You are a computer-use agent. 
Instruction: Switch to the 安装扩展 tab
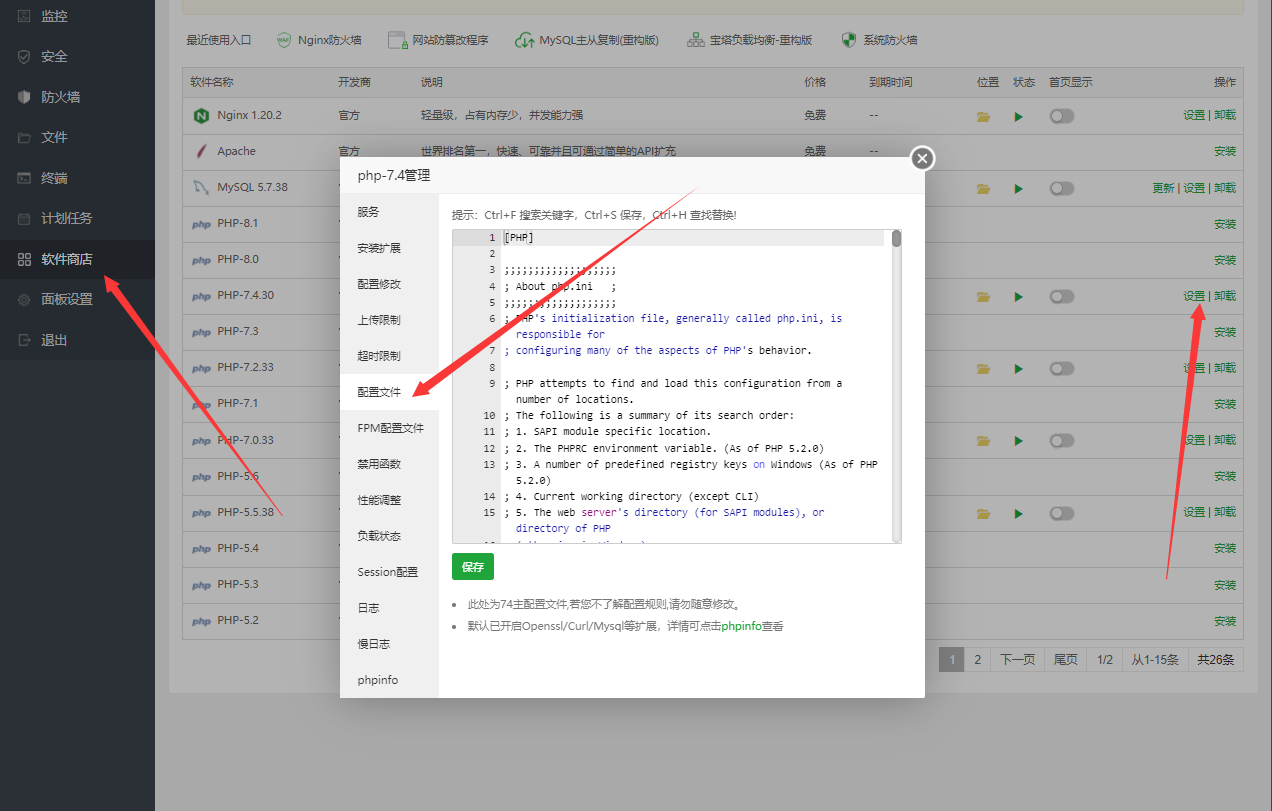(x=389, y=248)
